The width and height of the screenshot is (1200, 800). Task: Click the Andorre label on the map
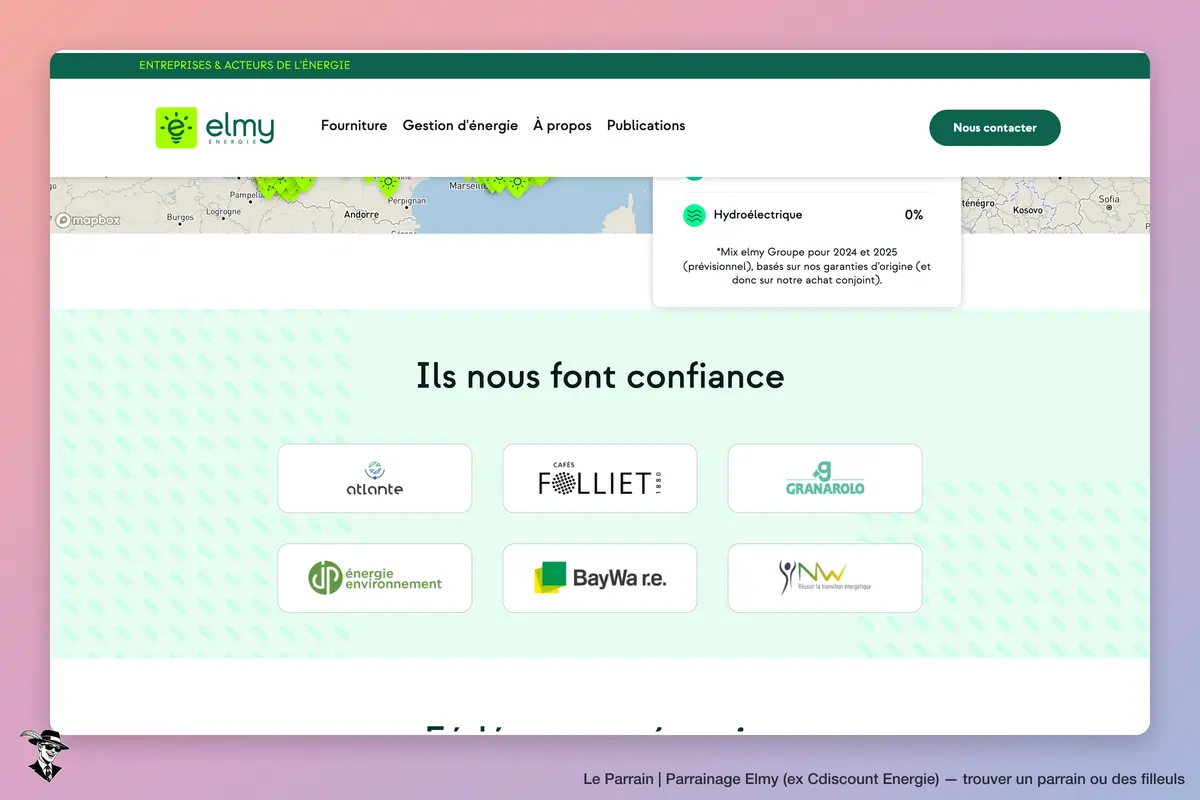[x=361, y=214]
